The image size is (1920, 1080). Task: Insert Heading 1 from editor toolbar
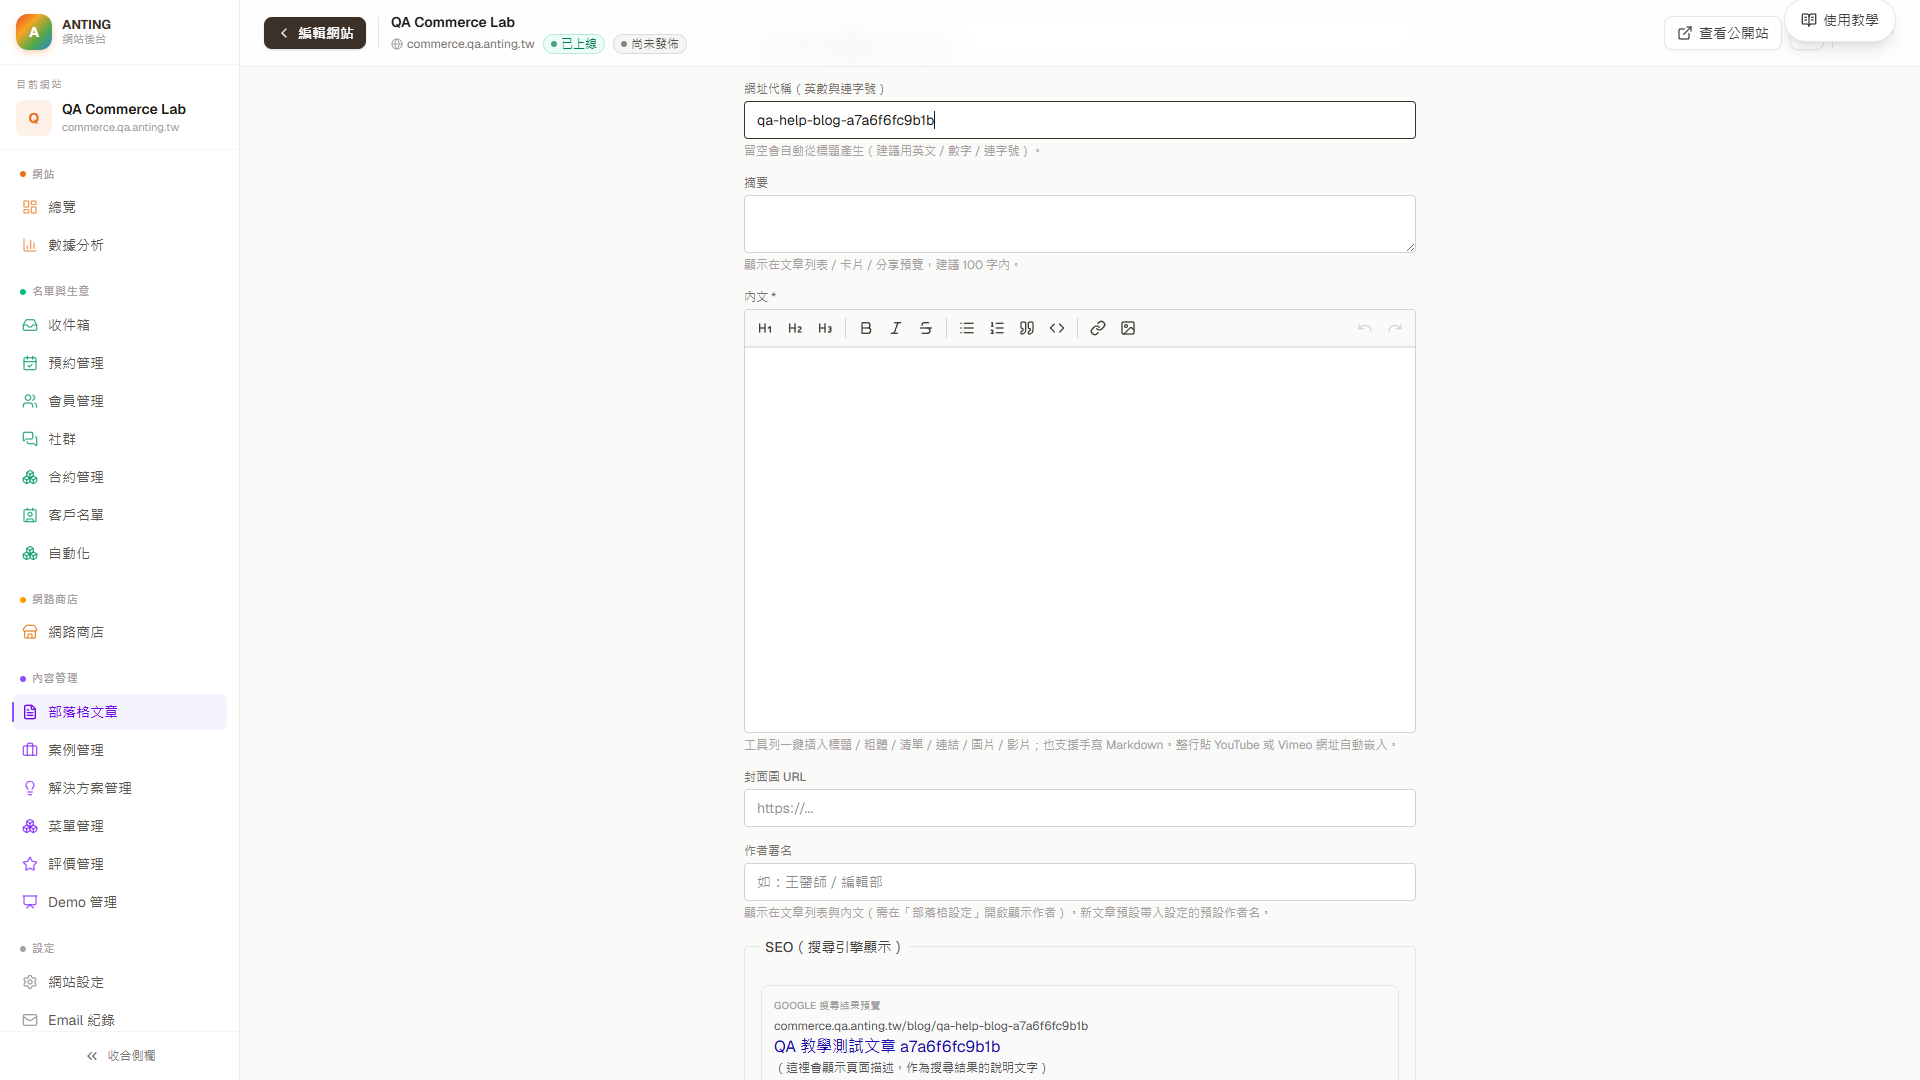tap(765, 328)
